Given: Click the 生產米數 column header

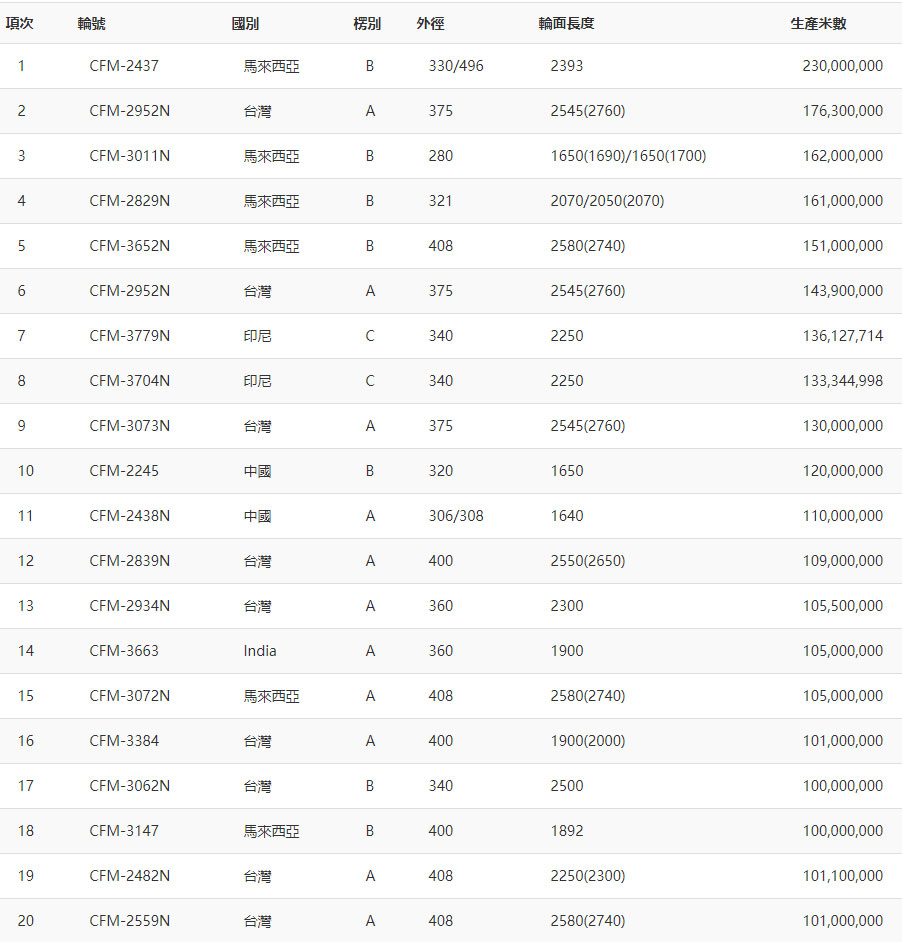Looking at the screenshot, I should [818, 23].
